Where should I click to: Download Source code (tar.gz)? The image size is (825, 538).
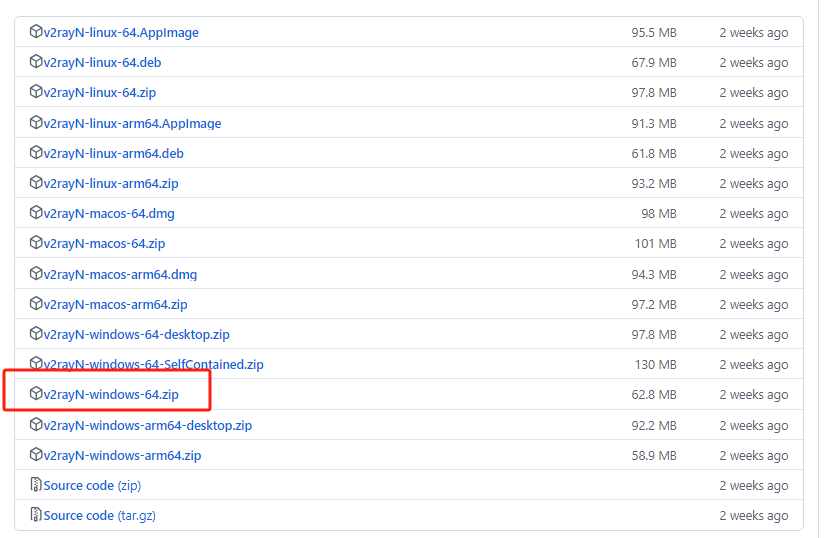pyautogui.click(x=99, y=515)
